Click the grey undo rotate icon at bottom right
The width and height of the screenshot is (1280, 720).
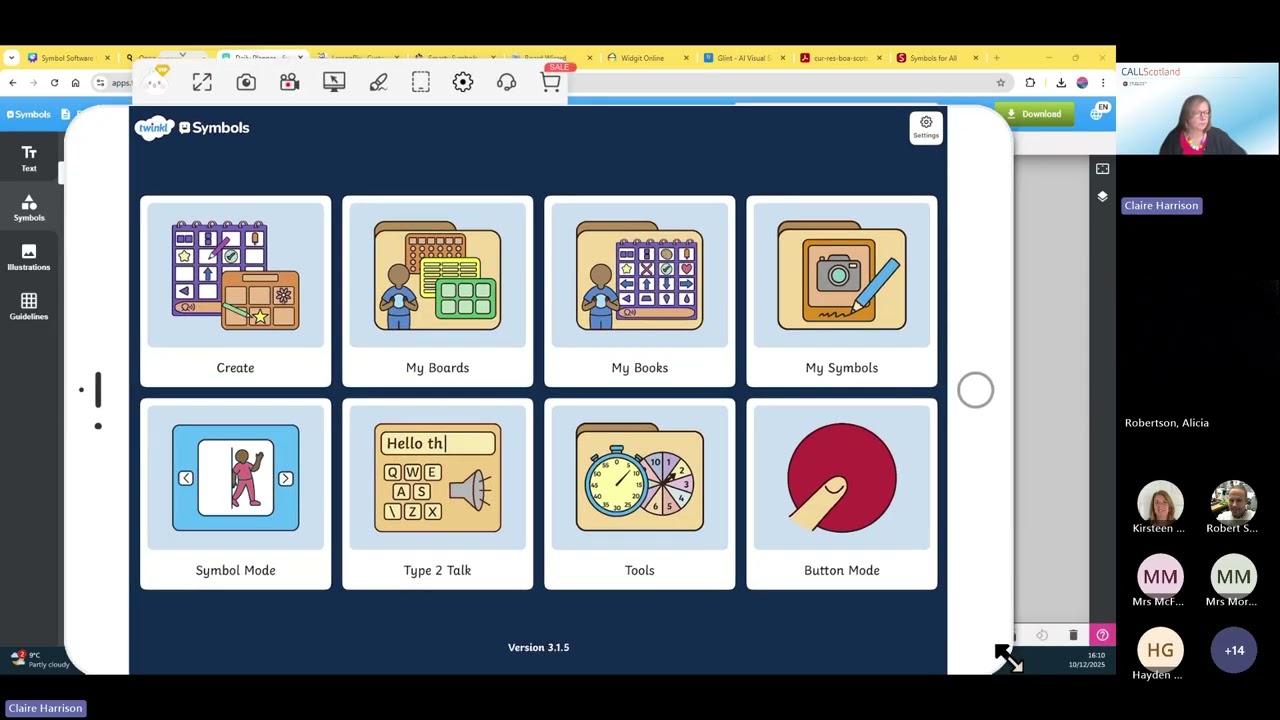[1042, 635]
